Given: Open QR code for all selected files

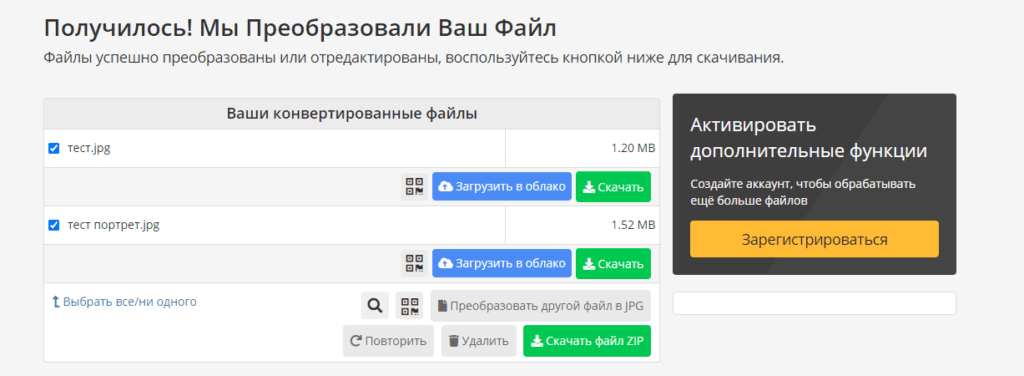Looking at the screenshot, I should (x=409, y=306).
